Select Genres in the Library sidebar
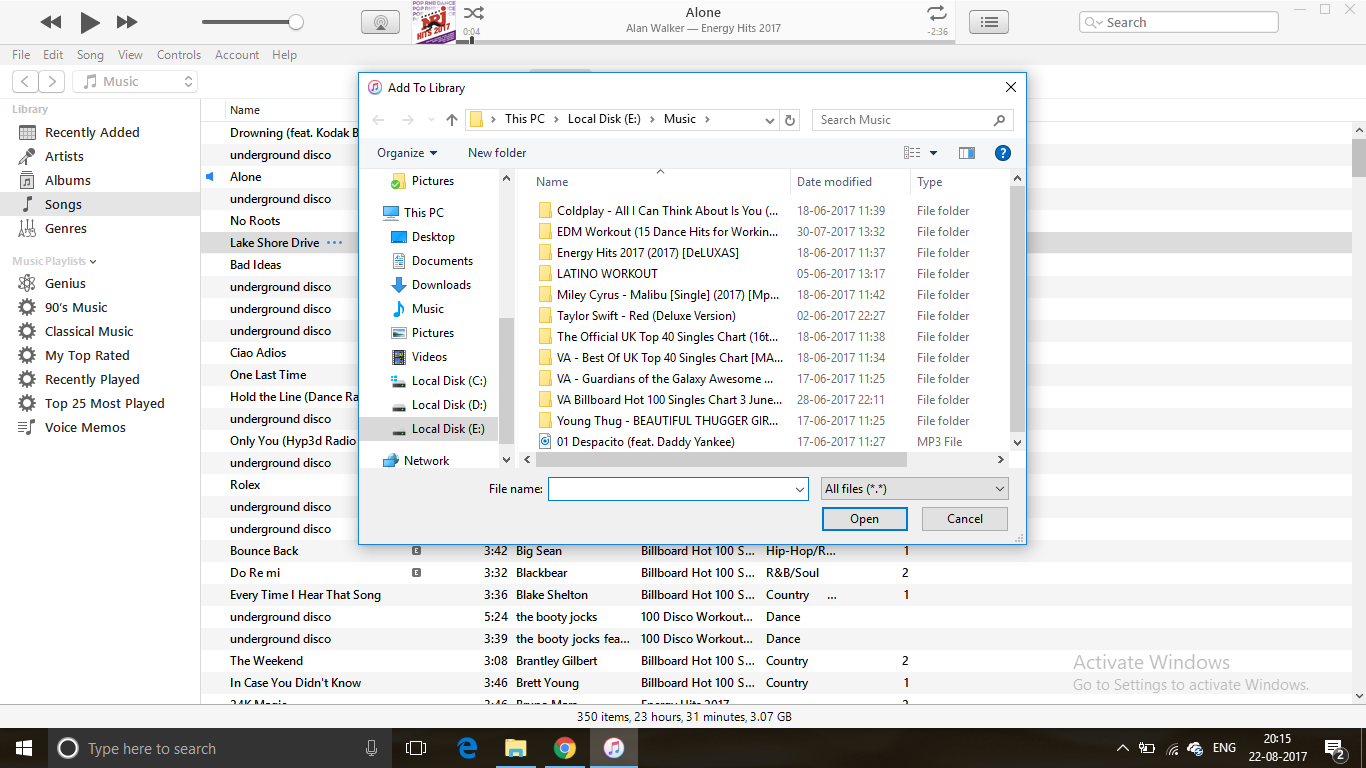The height and width of the screenshot is (768, 1366). tap(66, 229)
